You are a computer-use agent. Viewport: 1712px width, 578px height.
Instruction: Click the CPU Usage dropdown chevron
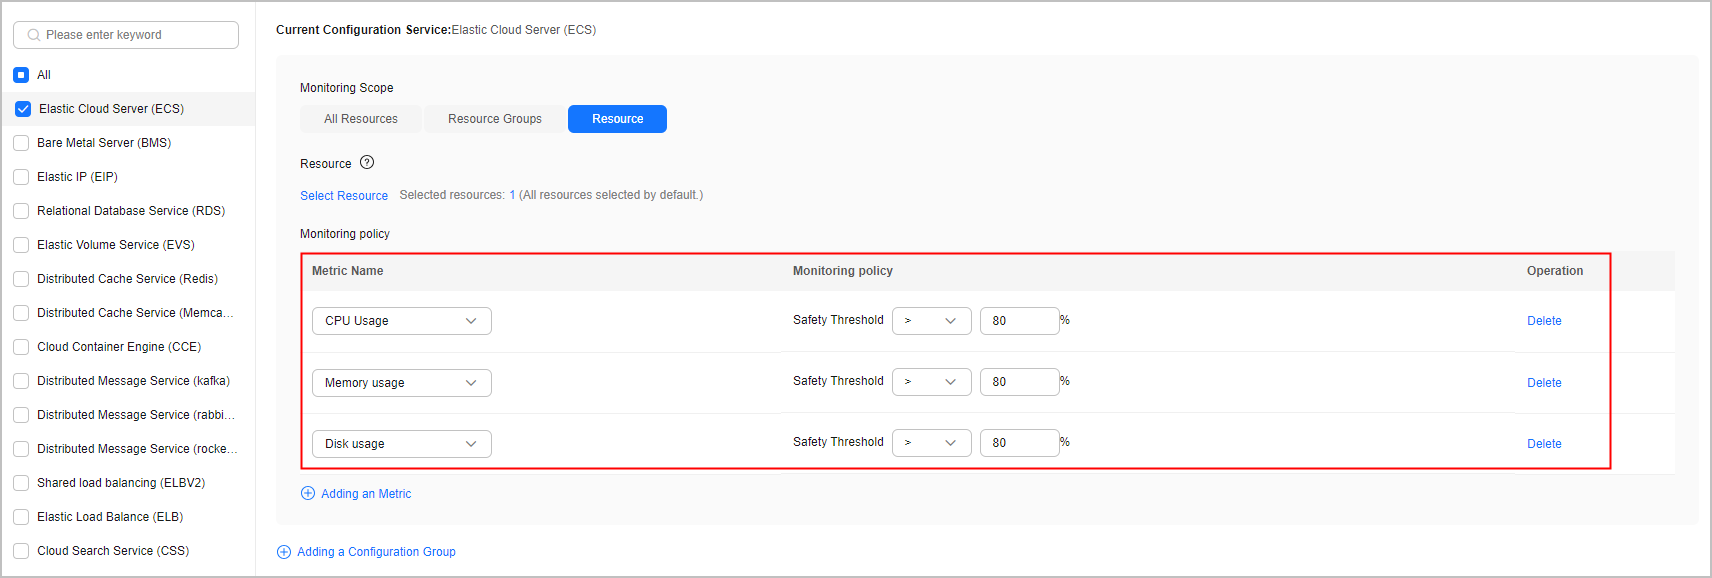[x=471, y=321]
